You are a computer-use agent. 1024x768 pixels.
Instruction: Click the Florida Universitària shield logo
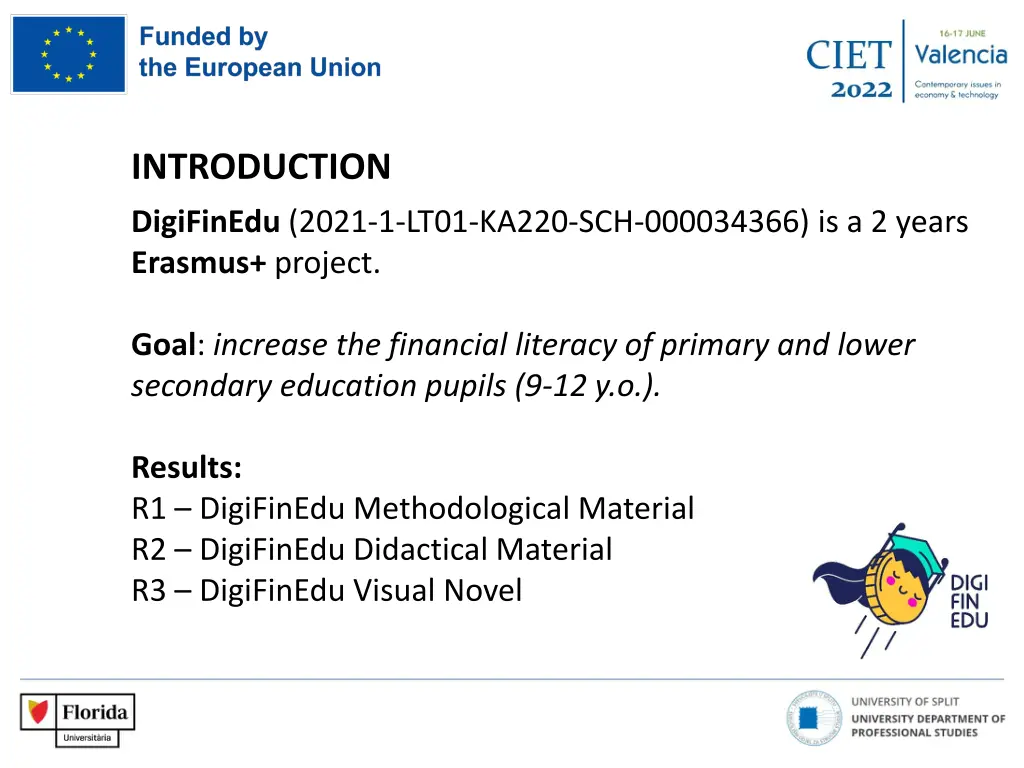38,712
